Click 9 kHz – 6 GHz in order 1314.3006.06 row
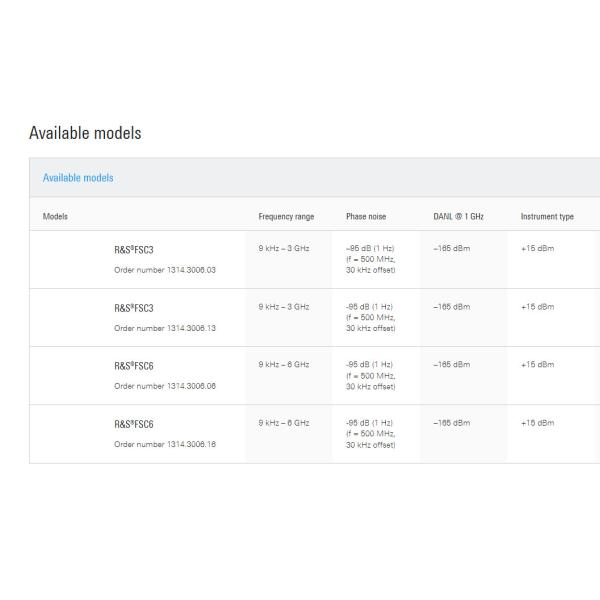The image size is (600, 600). pos(284,365)
